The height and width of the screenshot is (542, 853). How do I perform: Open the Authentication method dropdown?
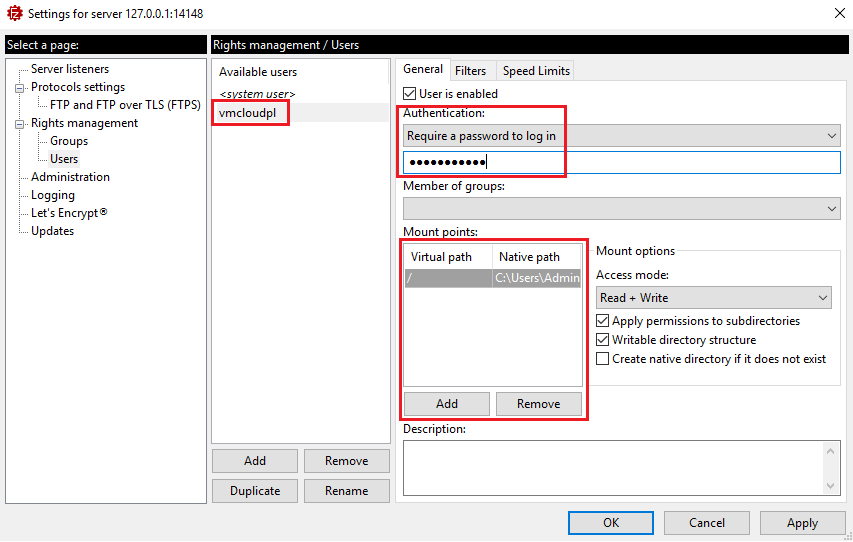620,136
